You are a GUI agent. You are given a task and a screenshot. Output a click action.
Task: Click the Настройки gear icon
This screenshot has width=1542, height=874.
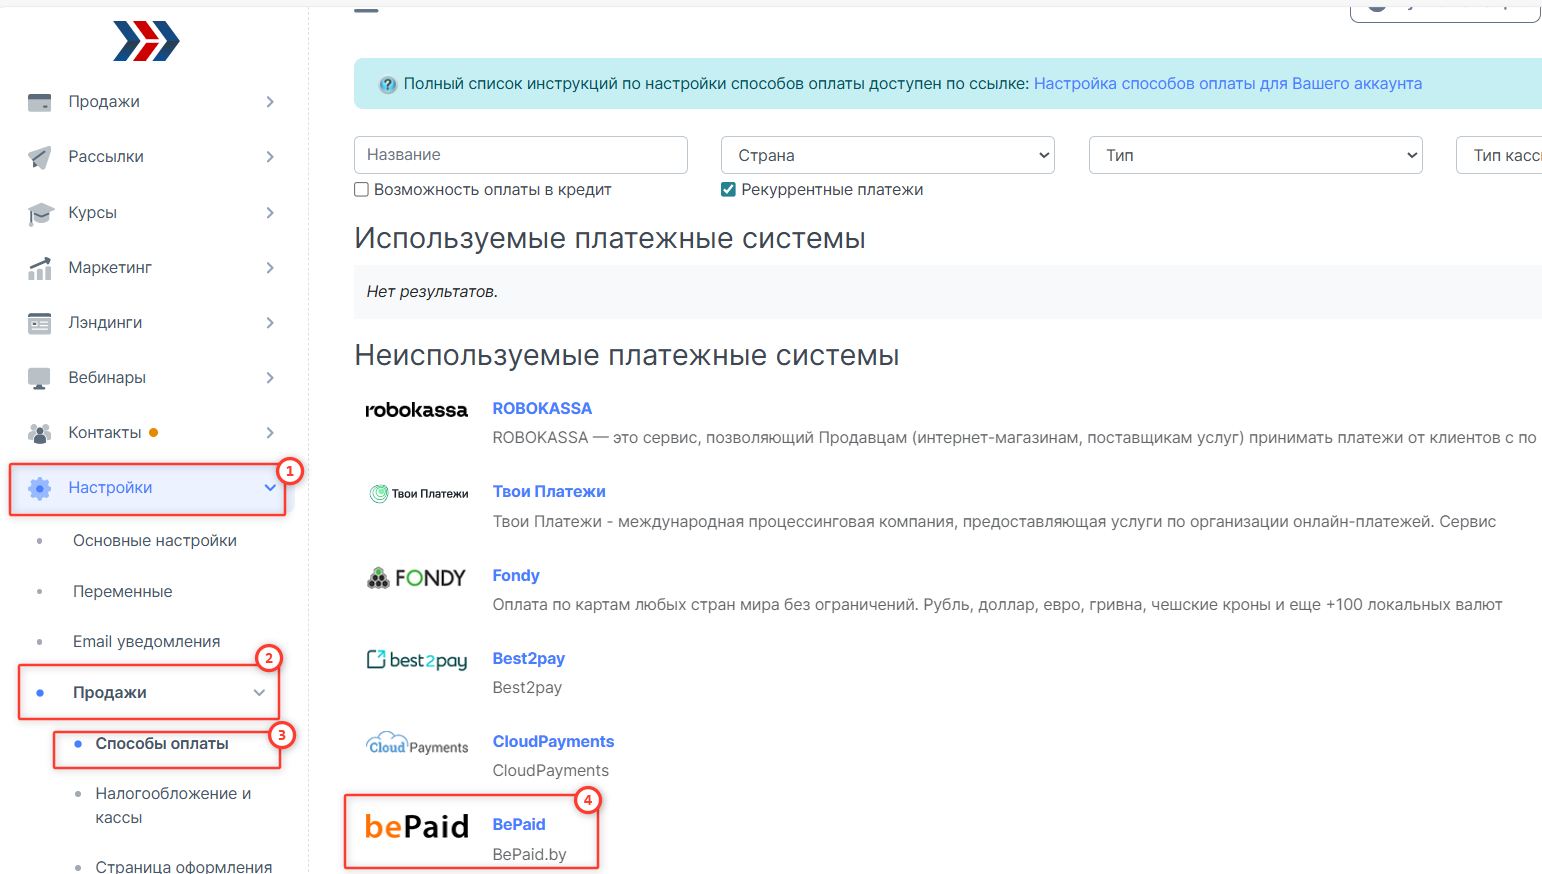click(39, 488)
